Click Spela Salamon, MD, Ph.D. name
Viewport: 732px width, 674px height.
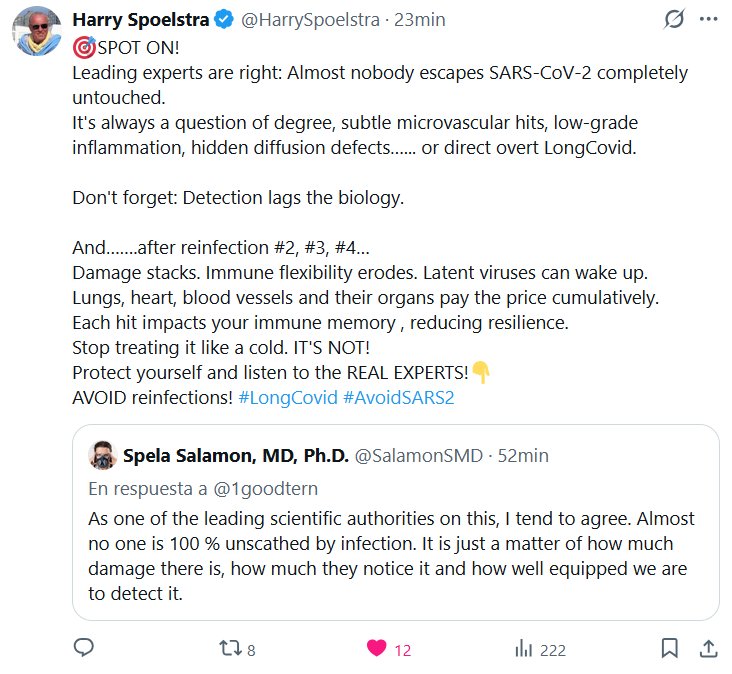(x=235, y=456)
